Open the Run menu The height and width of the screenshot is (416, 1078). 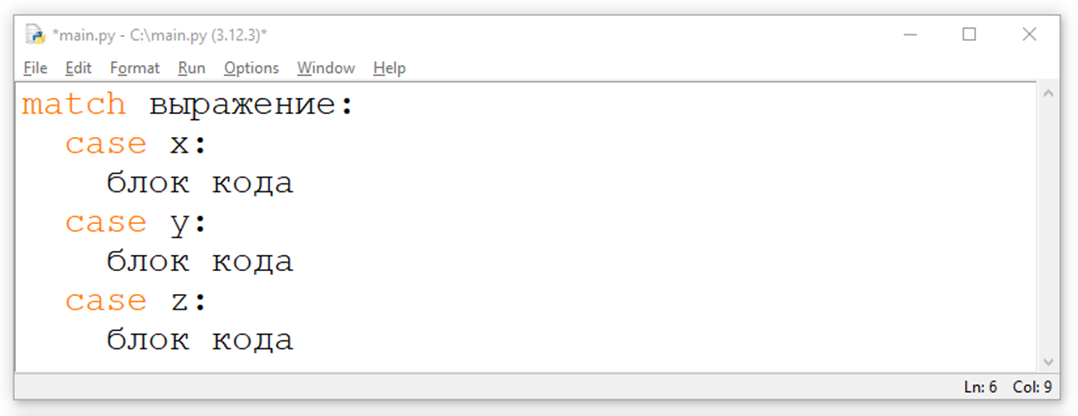coord(191,68)
